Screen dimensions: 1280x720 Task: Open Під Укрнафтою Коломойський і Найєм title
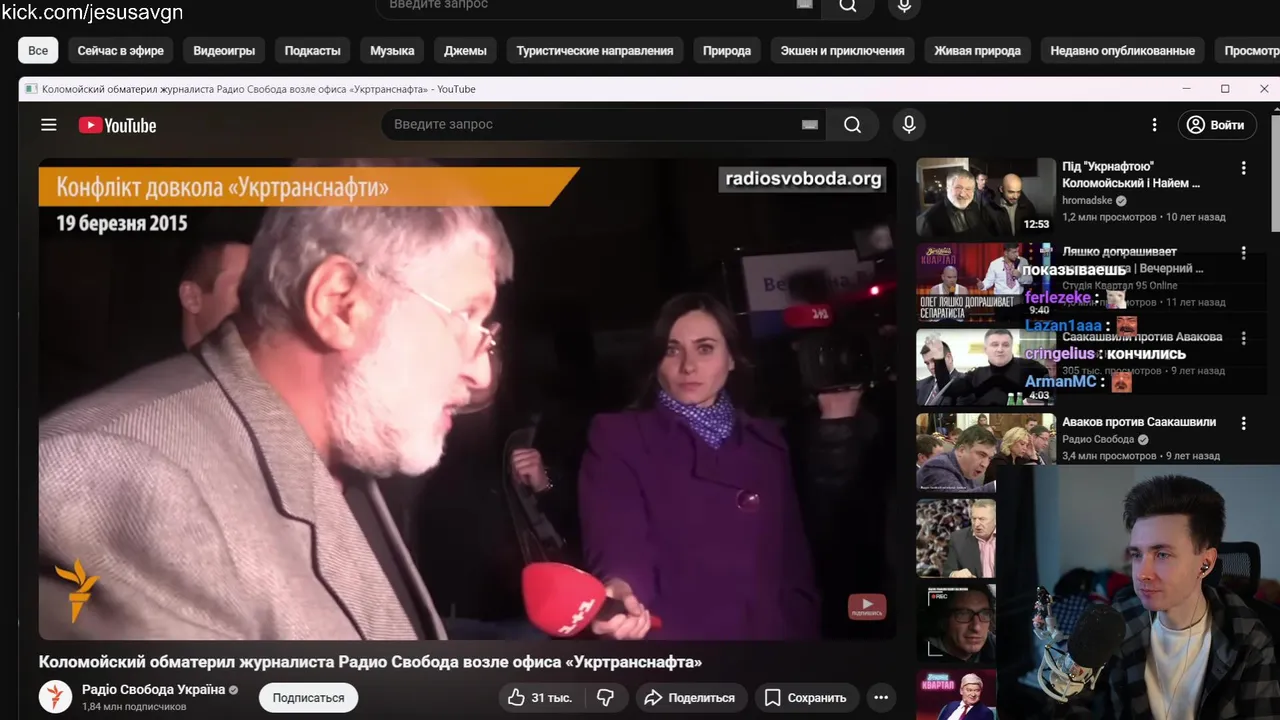(1131, 175)
